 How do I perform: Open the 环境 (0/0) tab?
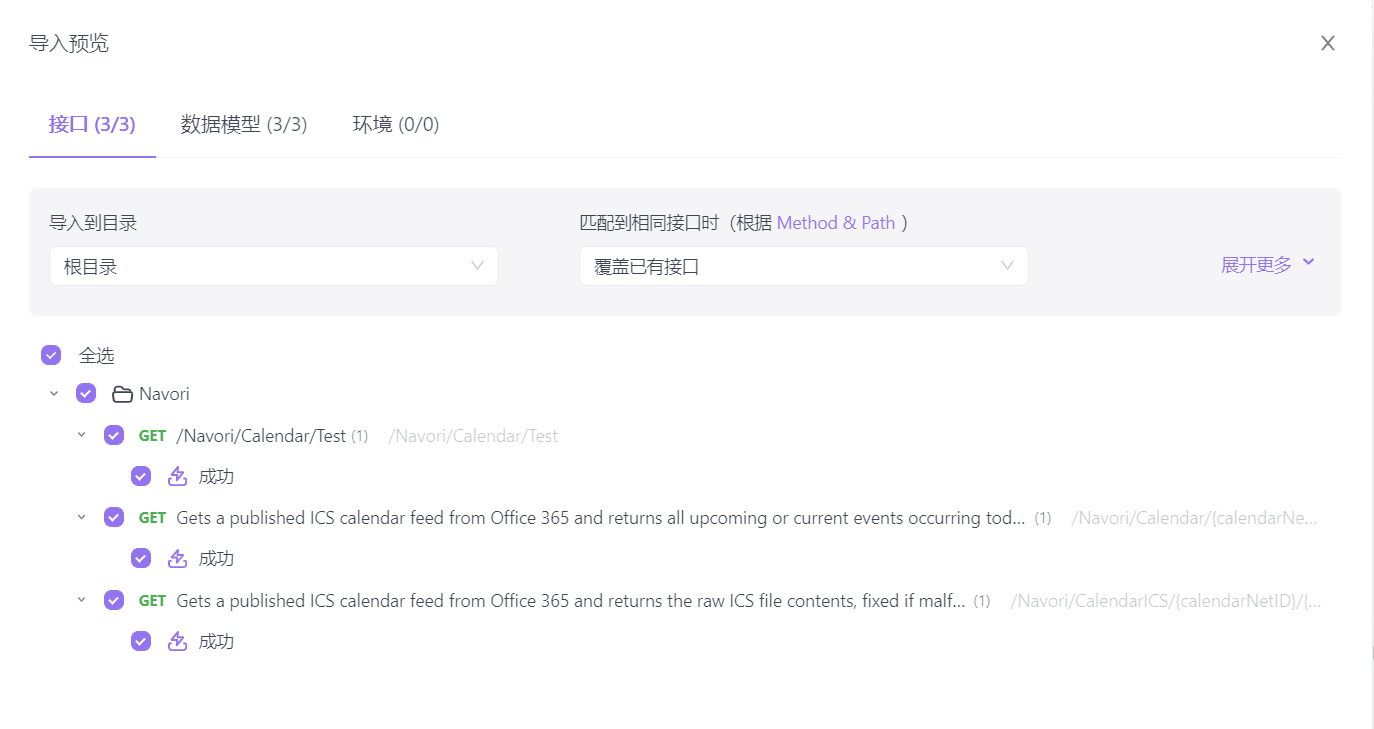396,124
